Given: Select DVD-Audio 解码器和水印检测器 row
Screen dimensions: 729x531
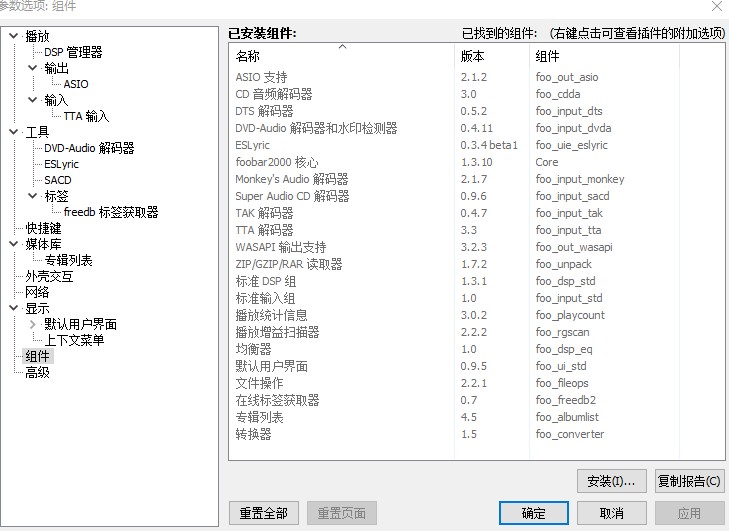Looking at the screenshot, I should pos(477,128).
